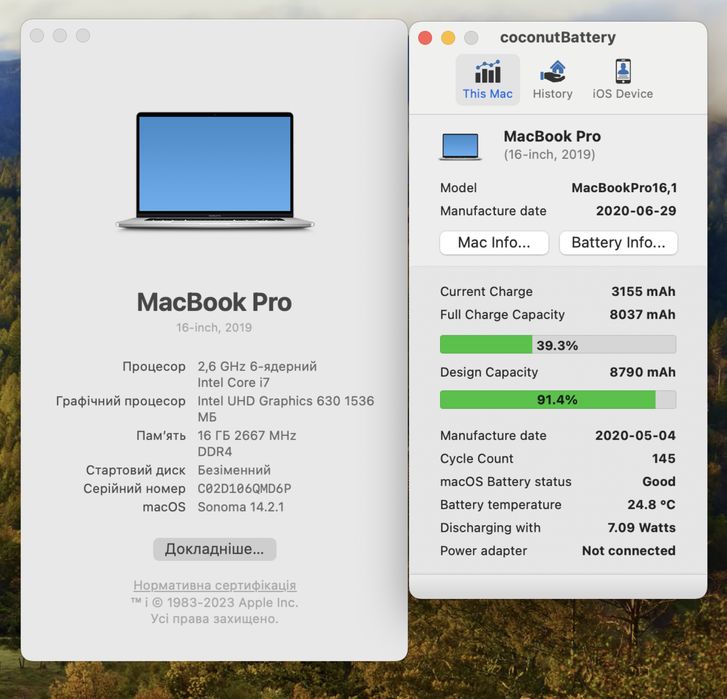Close the coconutBattery window
727x699 pixels.
(x=425, y=38)
